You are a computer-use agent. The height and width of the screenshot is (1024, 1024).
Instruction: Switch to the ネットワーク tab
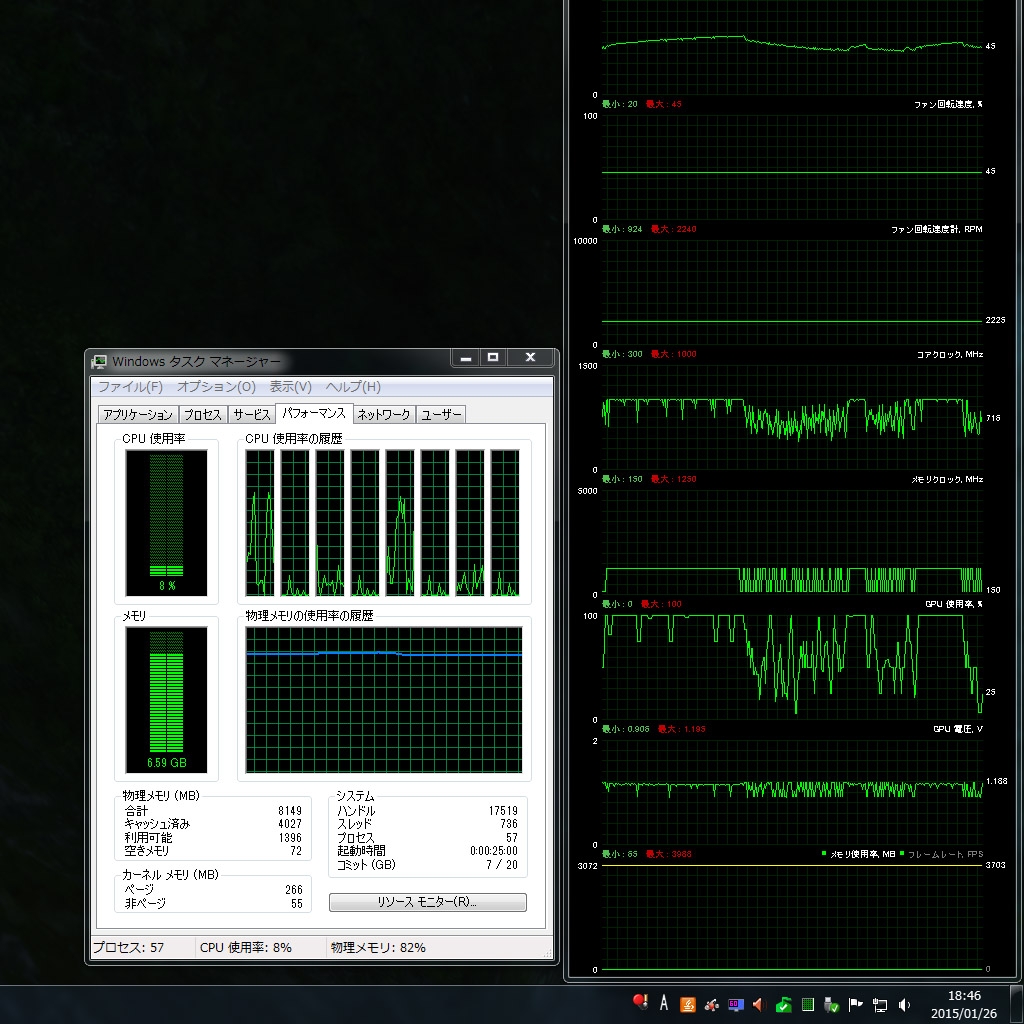point(384,415)
